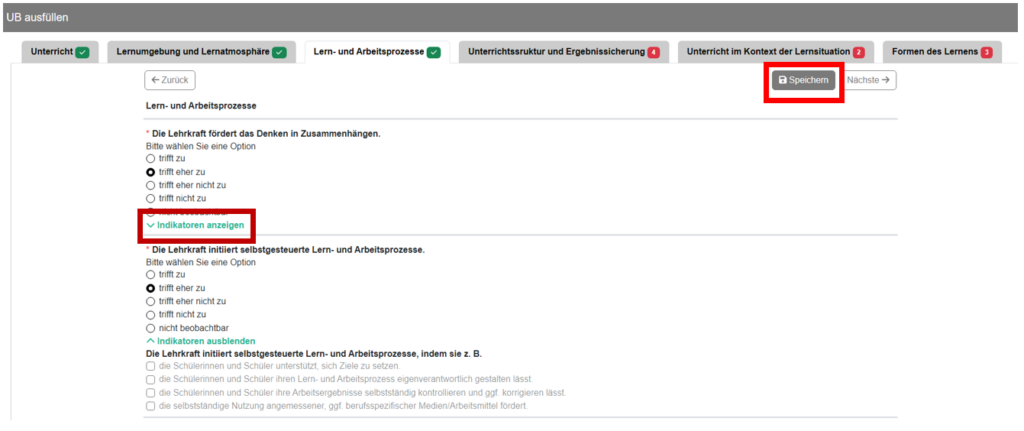Open Unterricht im Kontext der Lernsituation tab
This screenshot has height=431, width=1024.
point(768,52)
